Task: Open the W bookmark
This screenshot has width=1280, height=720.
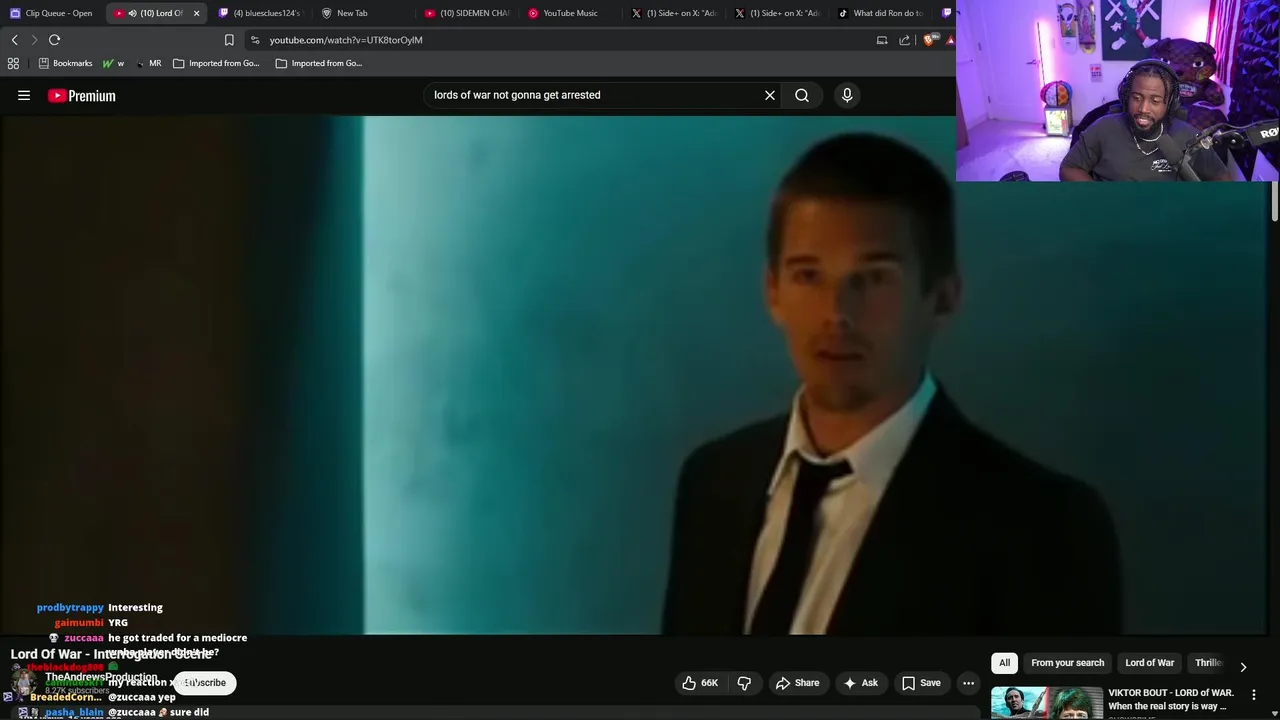Action: coord(112,63)
